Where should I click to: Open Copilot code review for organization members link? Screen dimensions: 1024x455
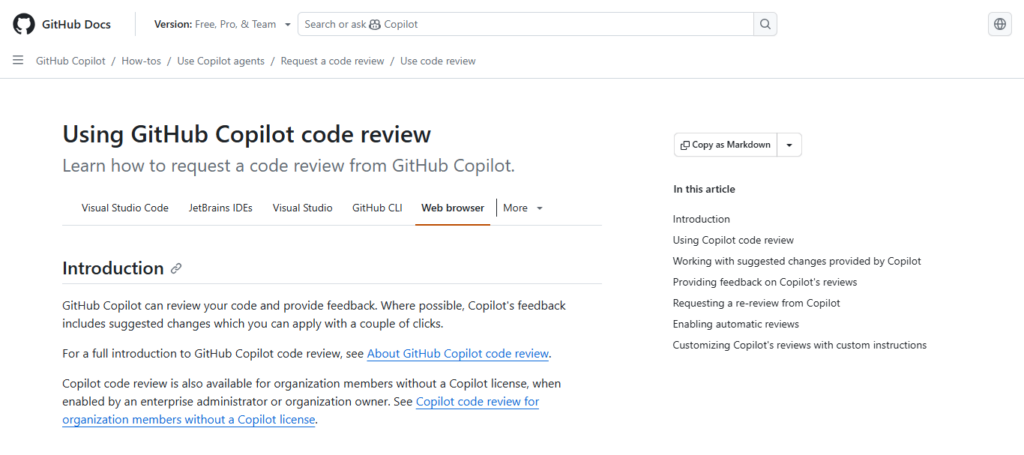477,401
